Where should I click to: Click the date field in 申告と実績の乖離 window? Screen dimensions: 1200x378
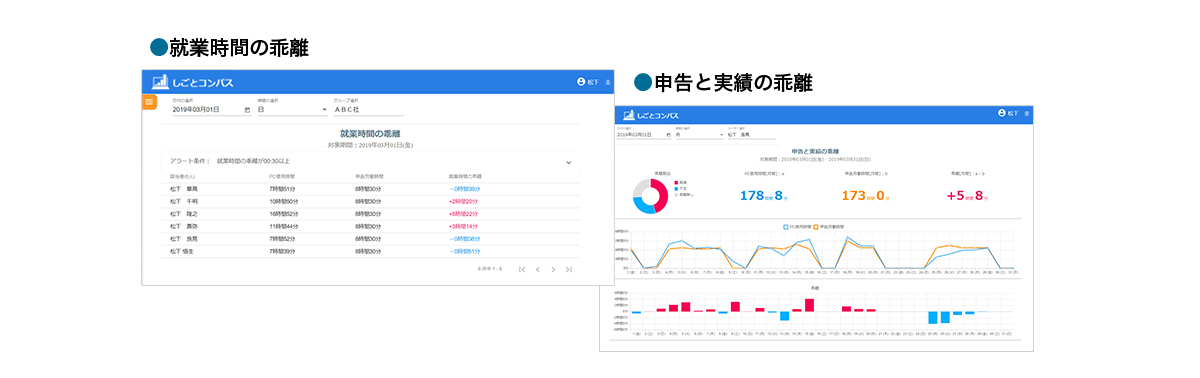pos(644,134)
